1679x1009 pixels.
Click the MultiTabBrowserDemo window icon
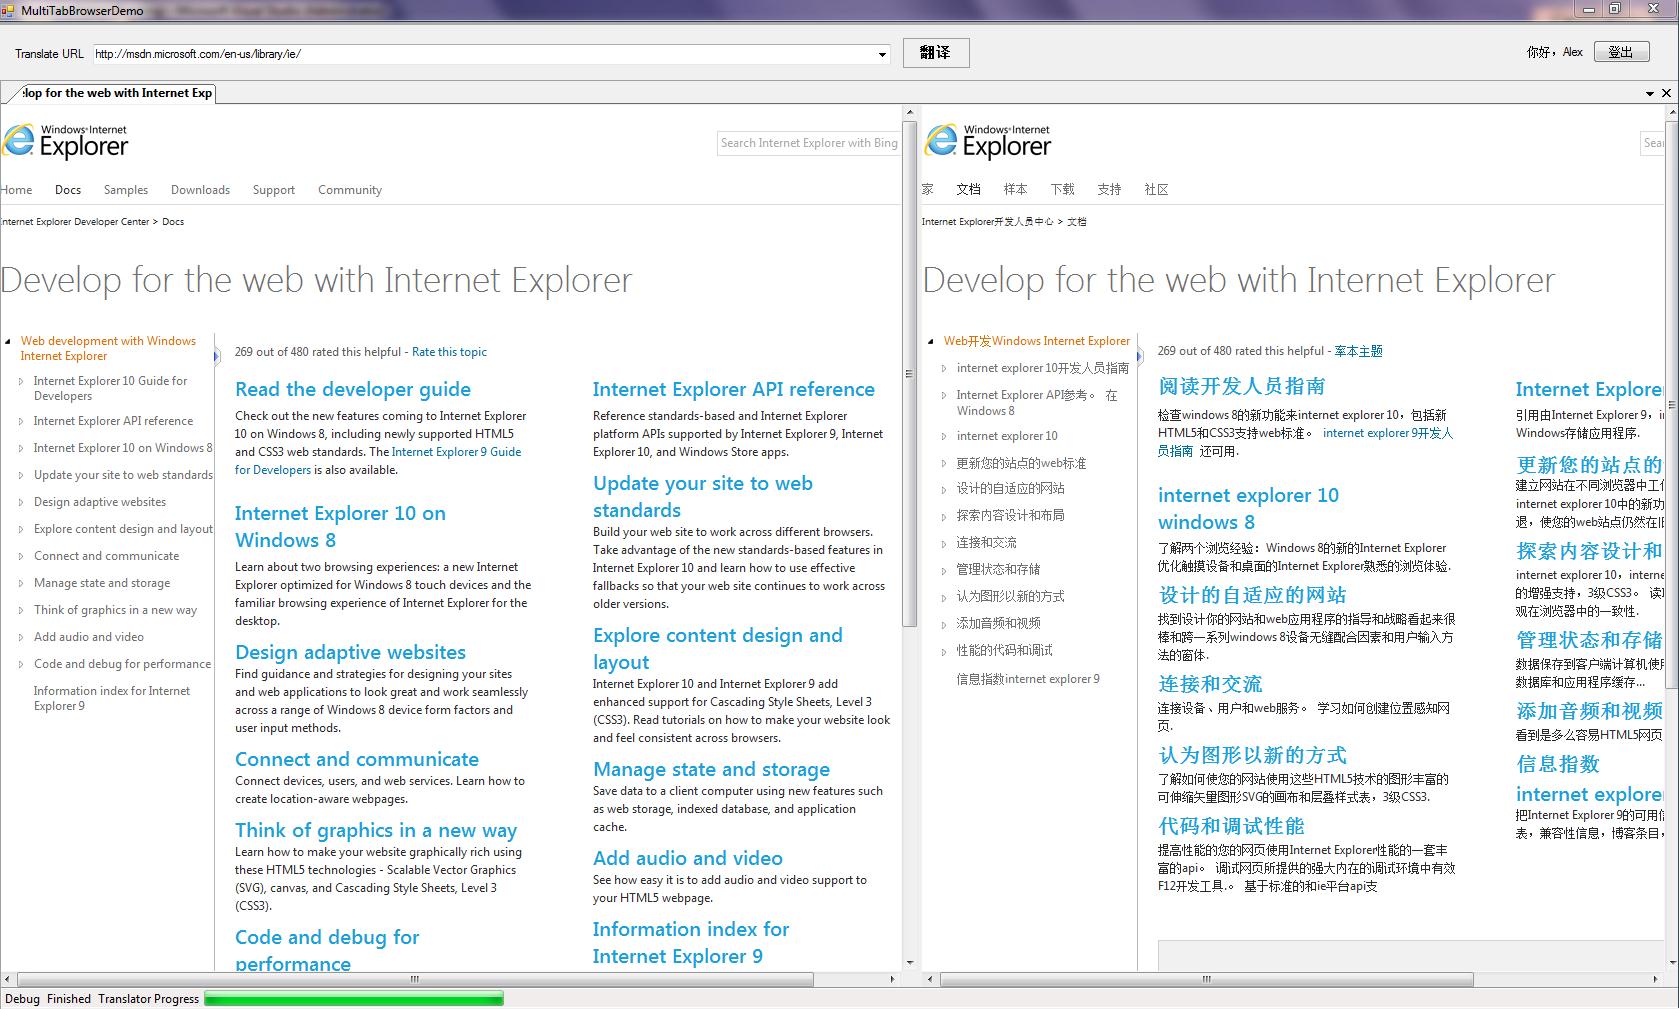pos(10,10)
